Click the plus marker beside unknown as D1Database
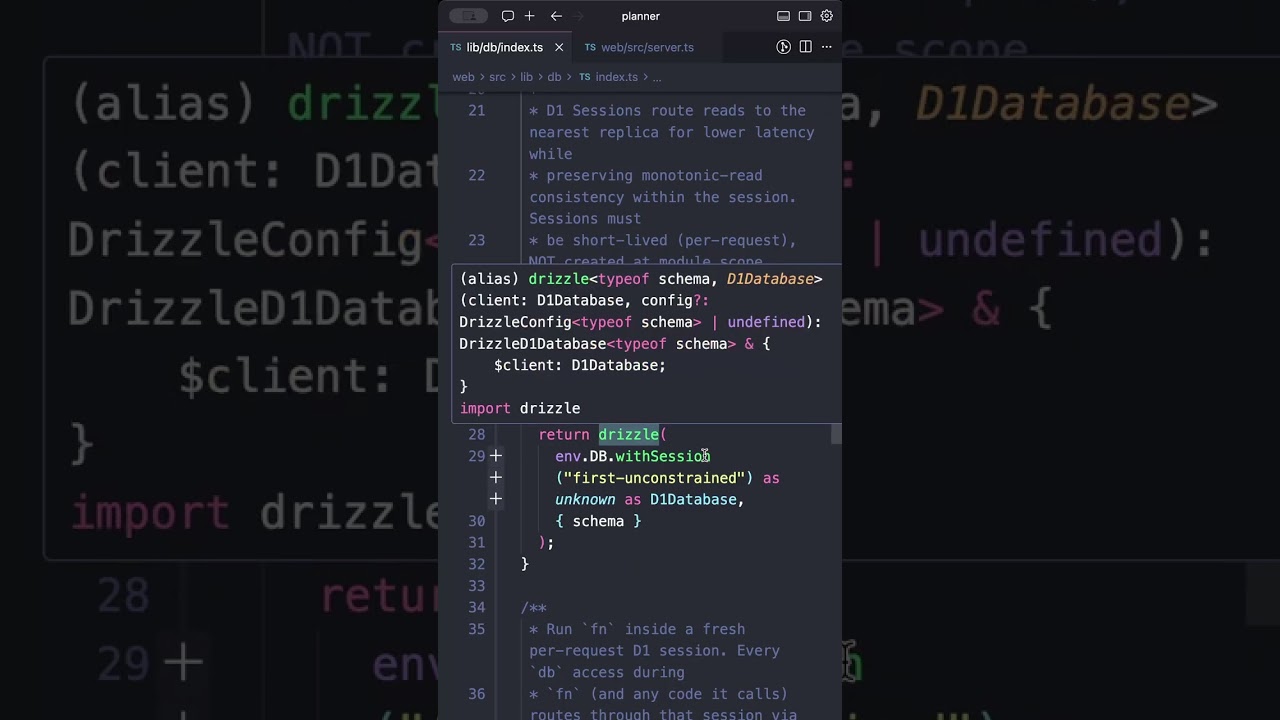Screen dimensions: 1280x720 tap(495, 499)
